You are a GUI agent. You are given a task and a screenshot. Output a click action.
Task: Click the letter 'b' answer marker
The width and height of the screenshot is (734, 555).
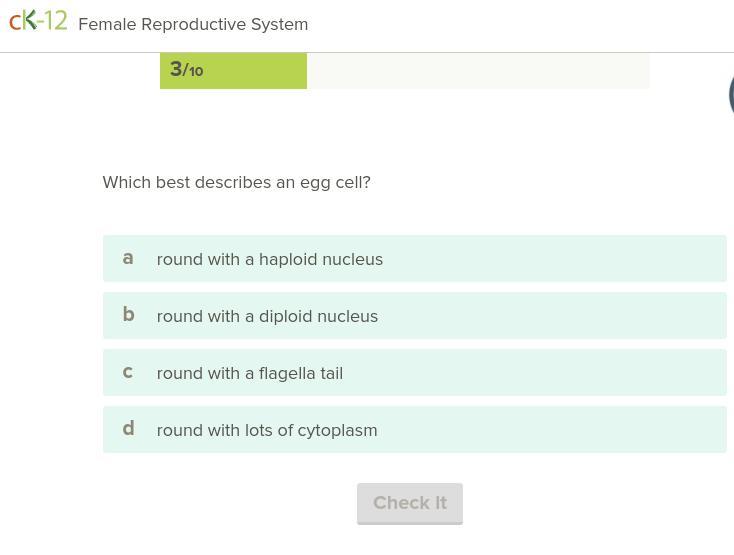click(x=128, y=314)
